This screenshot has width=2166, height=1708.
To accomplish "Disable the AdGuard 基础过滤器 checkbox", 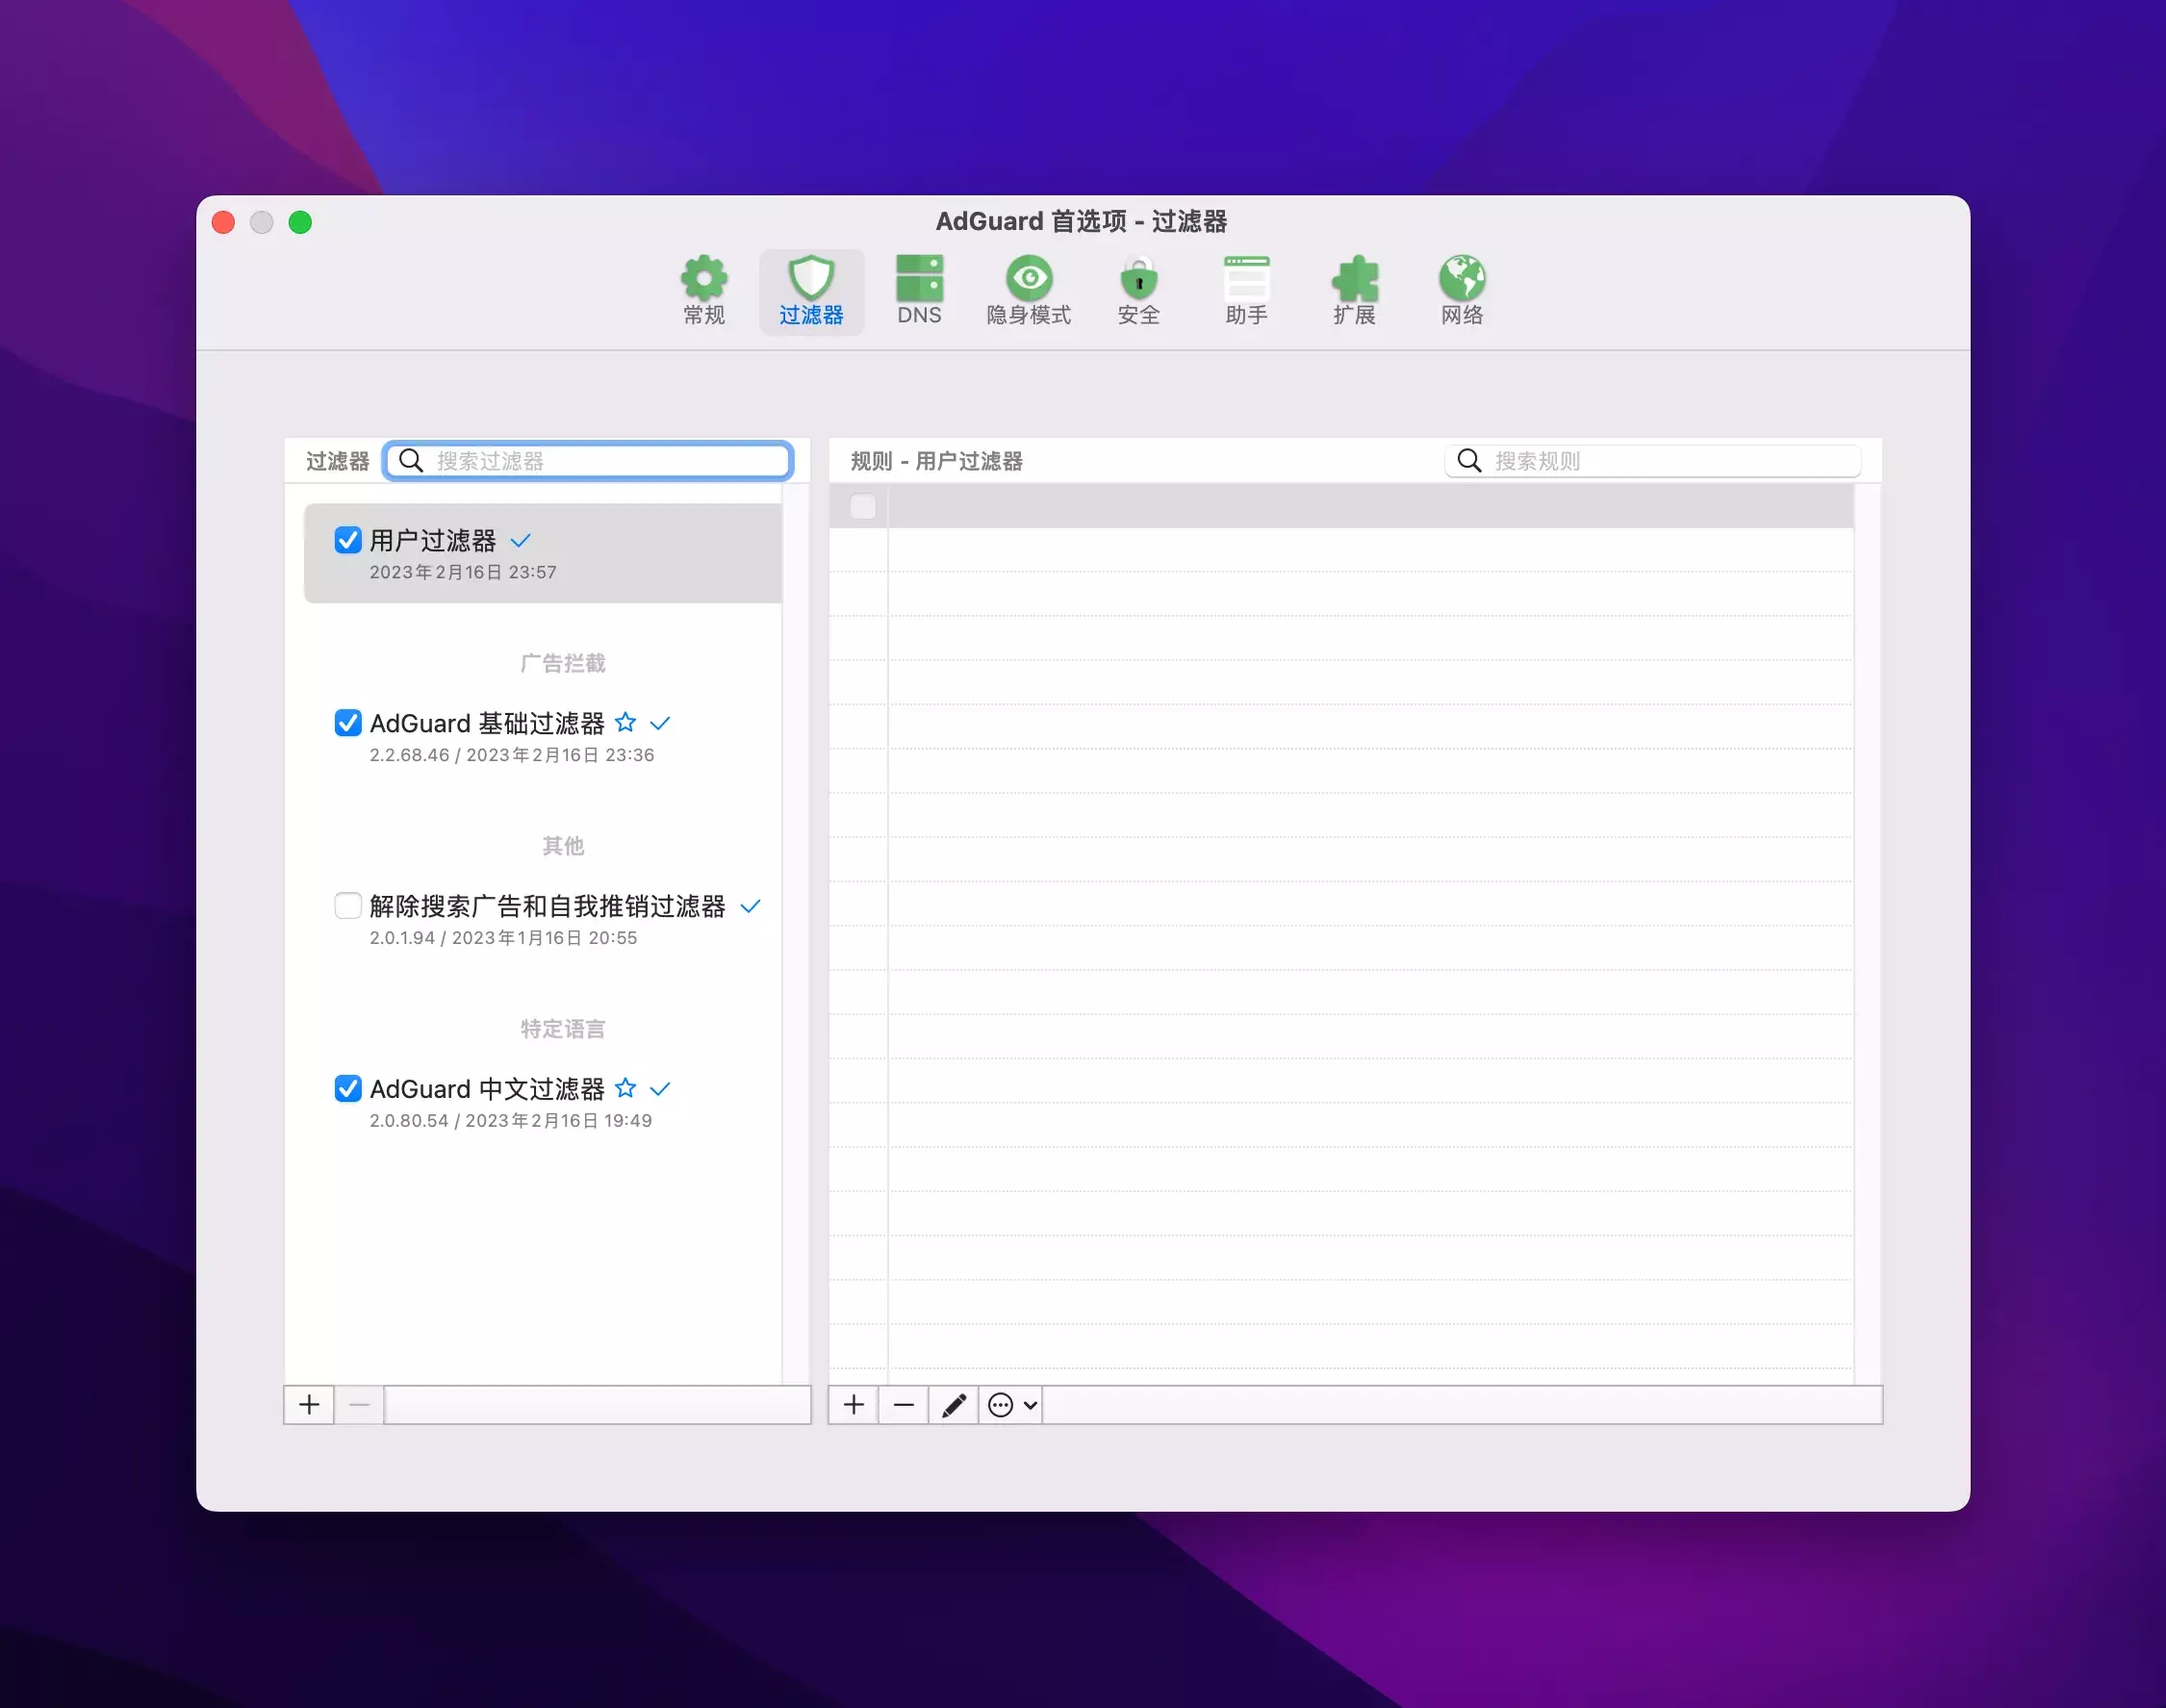I will click(x=348, y=722).
